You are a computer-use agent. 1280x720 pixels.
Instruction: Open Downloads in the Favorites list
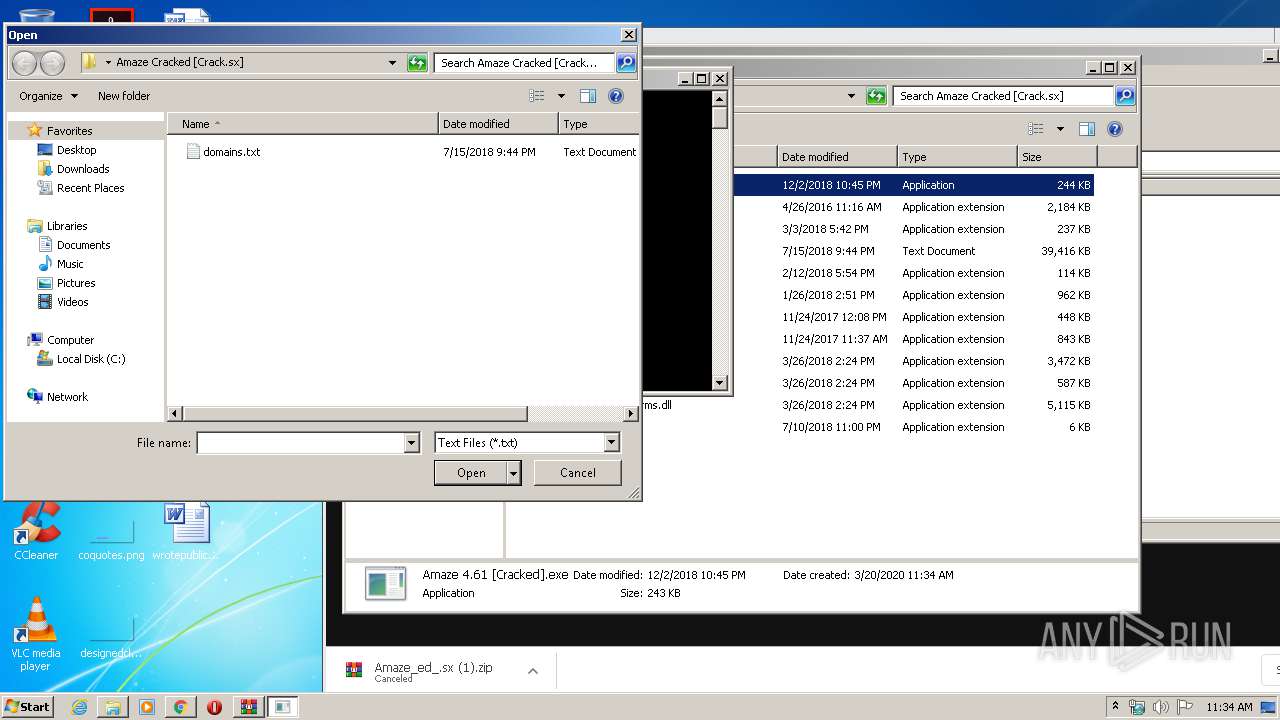tap(82, 169)
